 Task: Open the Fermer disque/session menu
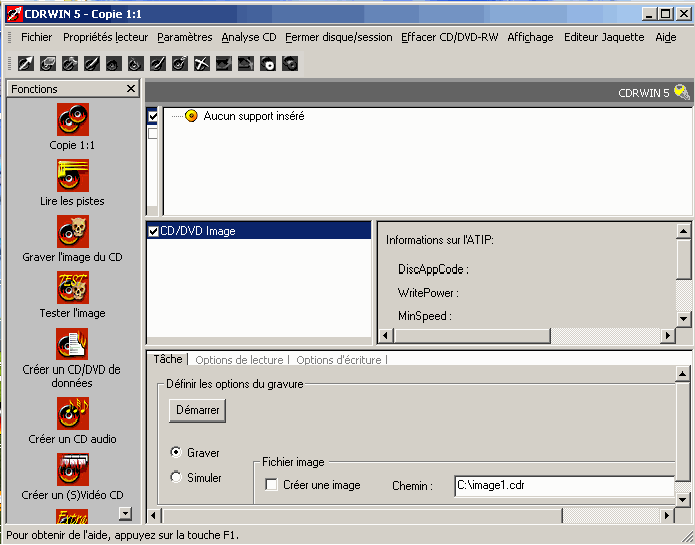(x=339, y=37)
